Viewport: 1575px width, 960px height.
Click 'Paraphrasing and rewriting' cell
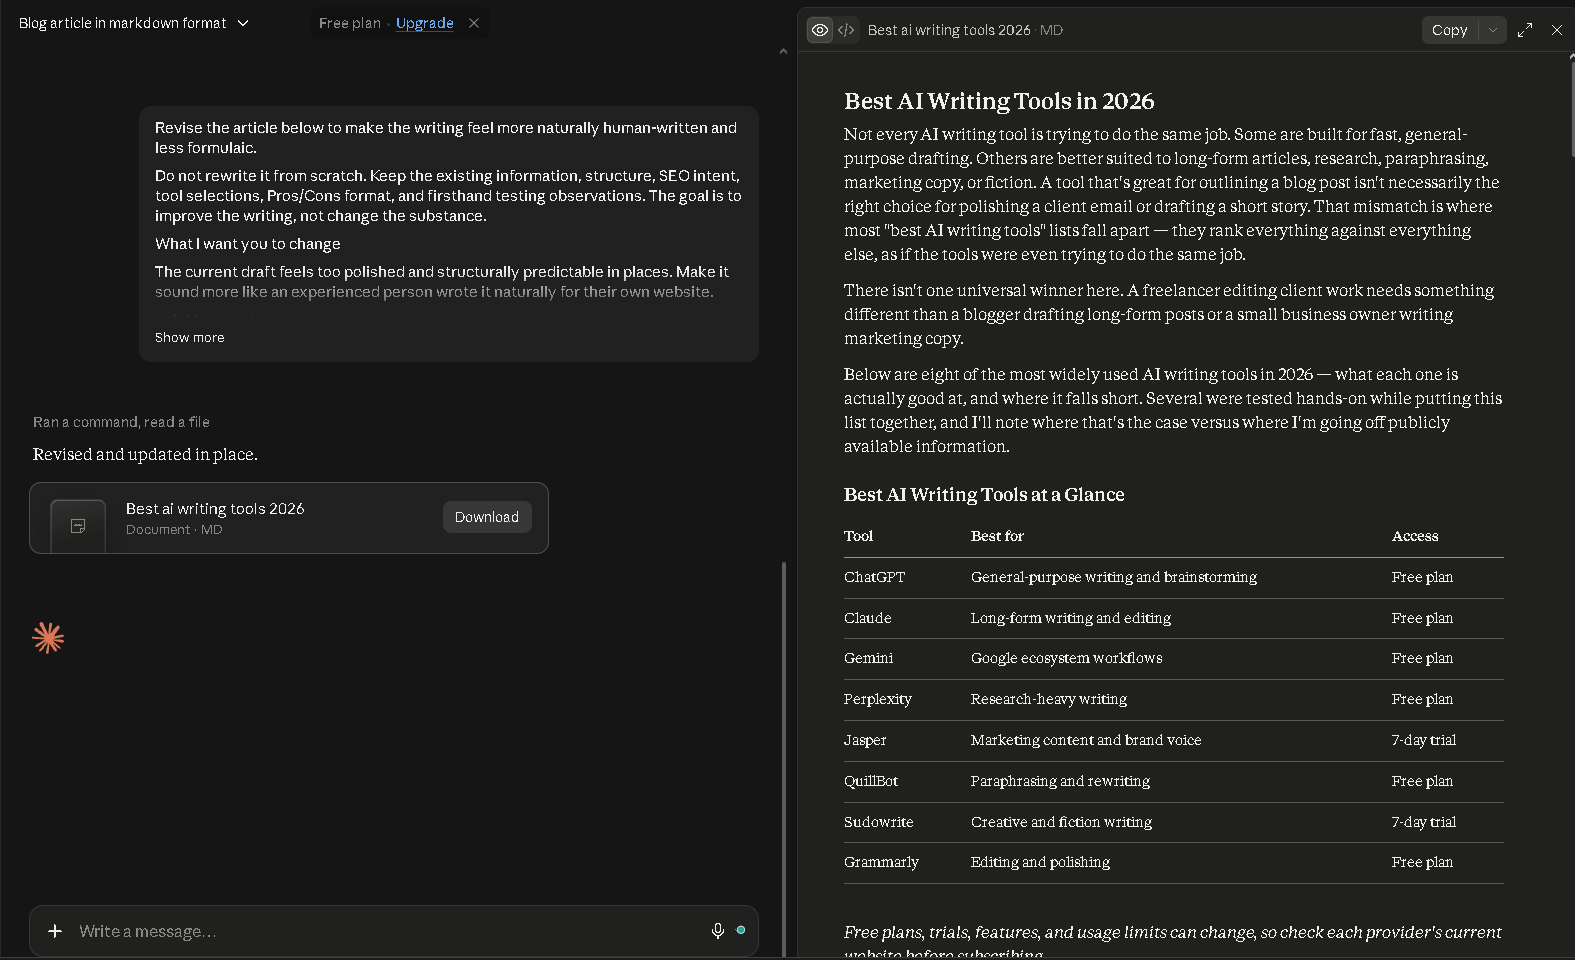pyautogui.click(x=1060, y=781)
